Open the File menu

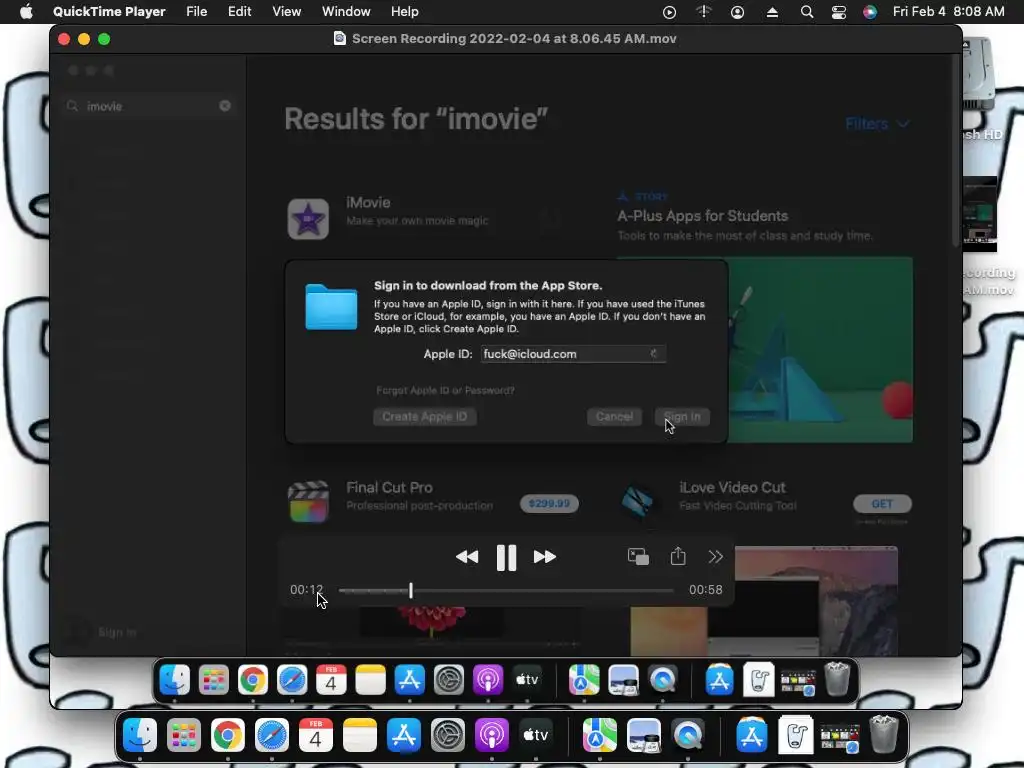pyautogui.click(x=197, y=12)
